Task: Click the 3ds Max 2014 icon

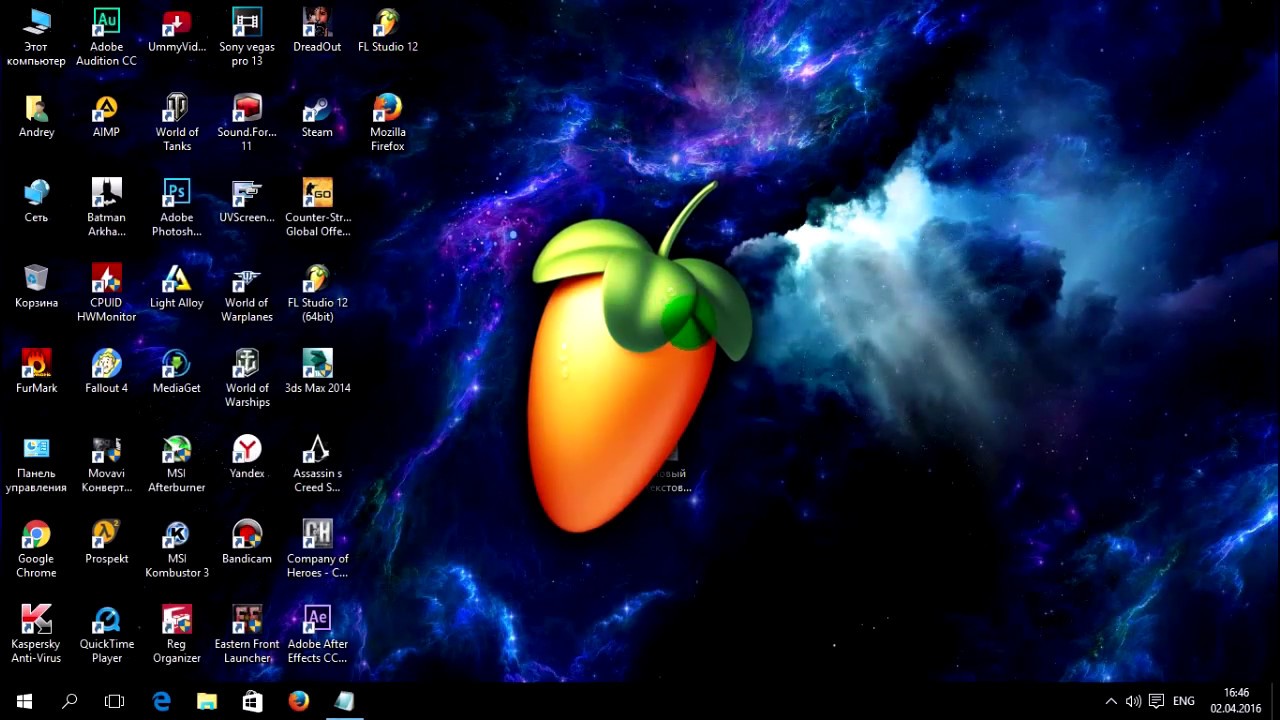Action: click(317, 371)
